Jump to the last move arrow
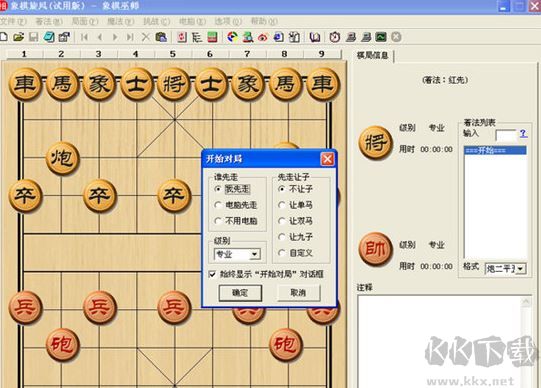This screenshot has width=541, height=388. click(130, 37)
